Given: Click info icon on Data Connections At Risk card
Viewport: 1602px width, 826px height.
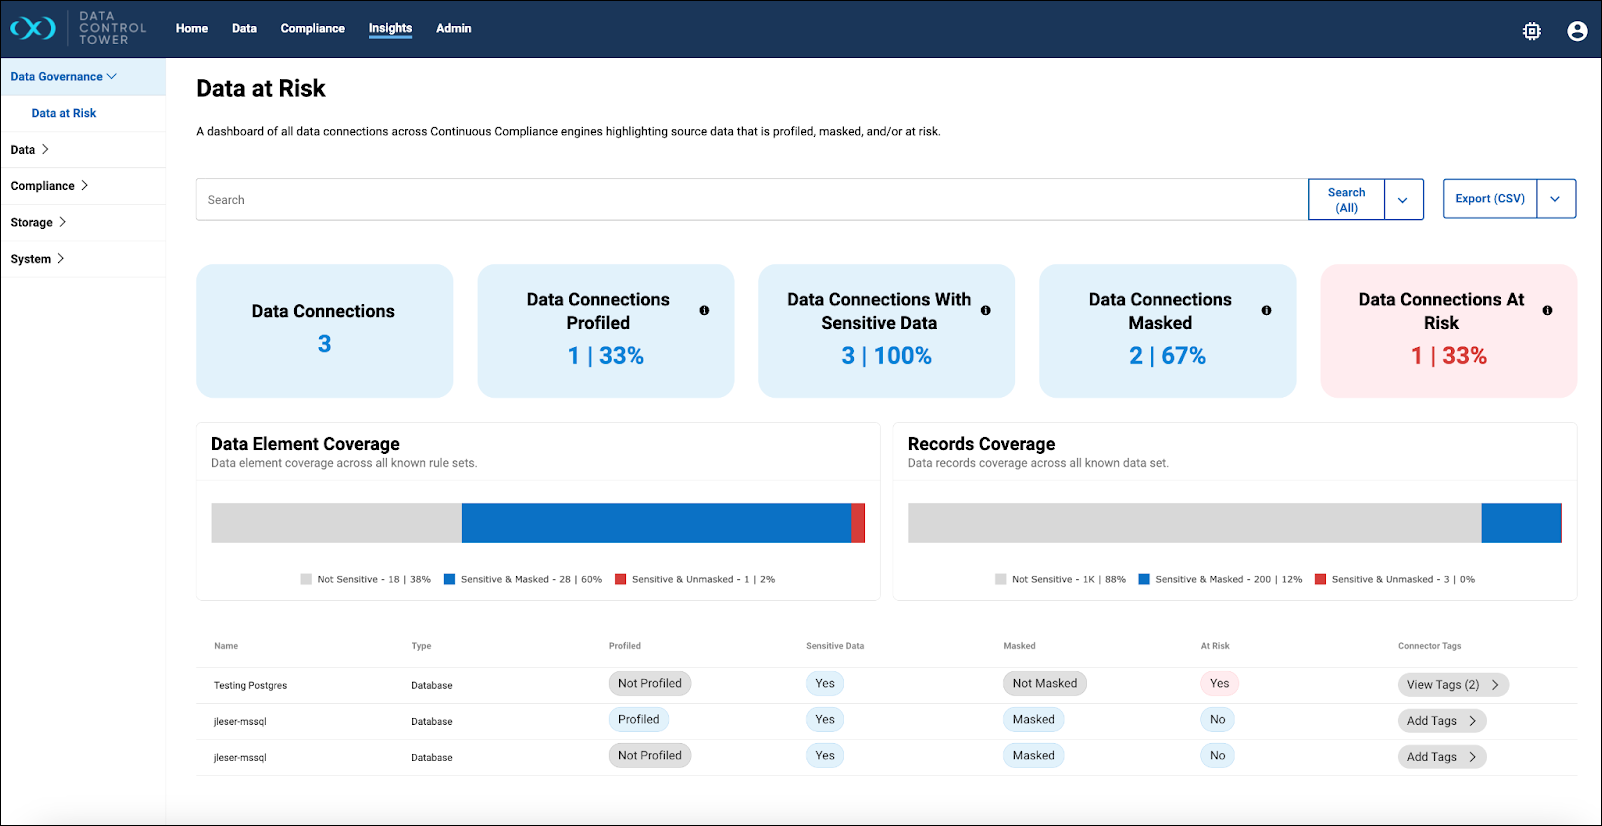Looking at the screenshot, I should 1547,311.
